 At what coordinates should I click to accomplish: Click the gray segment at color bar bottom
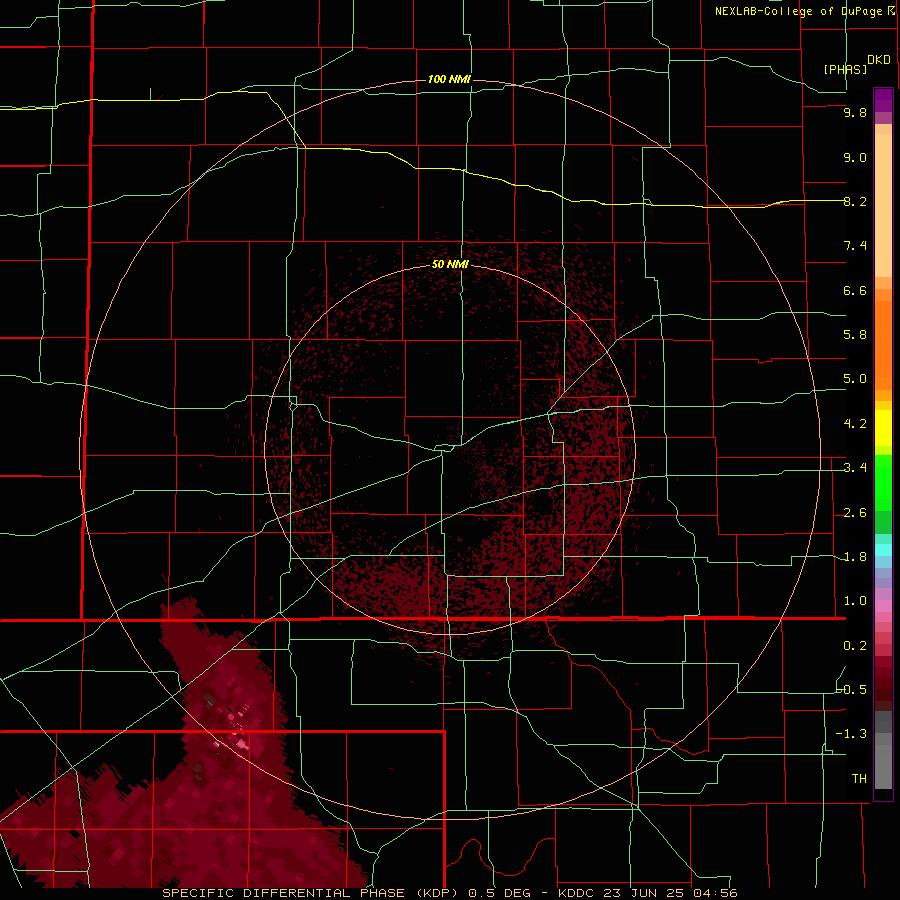883,763
